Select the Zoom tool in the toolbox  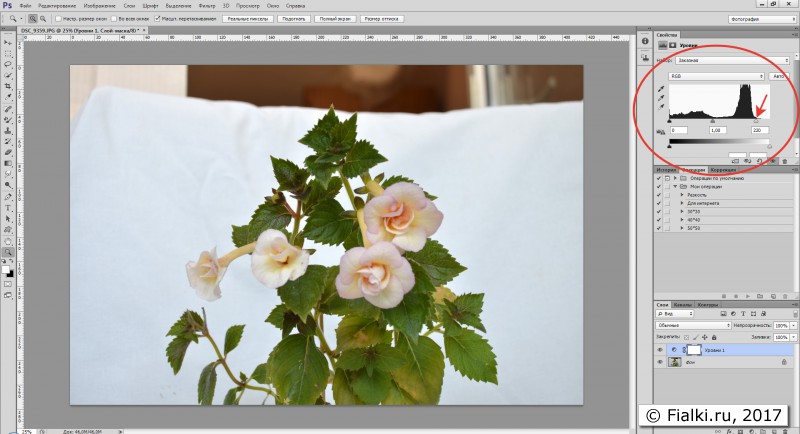(x=8, y=252)
